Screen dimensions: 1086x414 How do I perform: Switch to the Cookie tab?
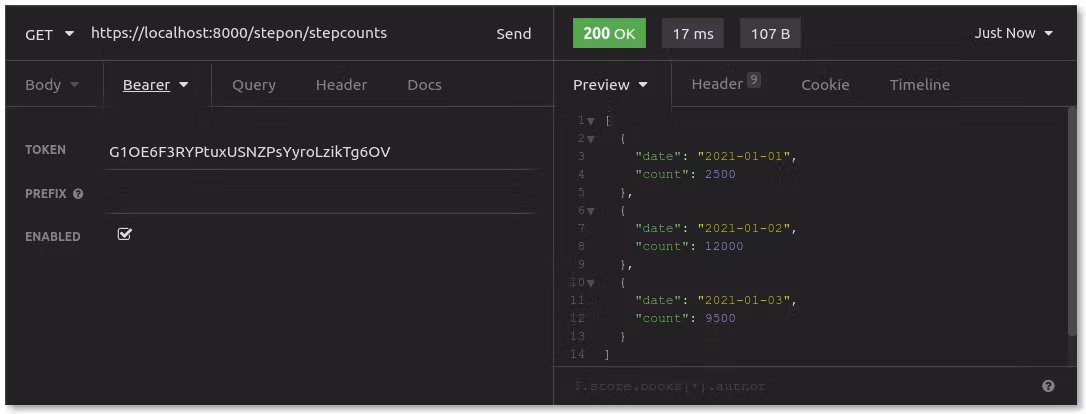click(825, 85)
